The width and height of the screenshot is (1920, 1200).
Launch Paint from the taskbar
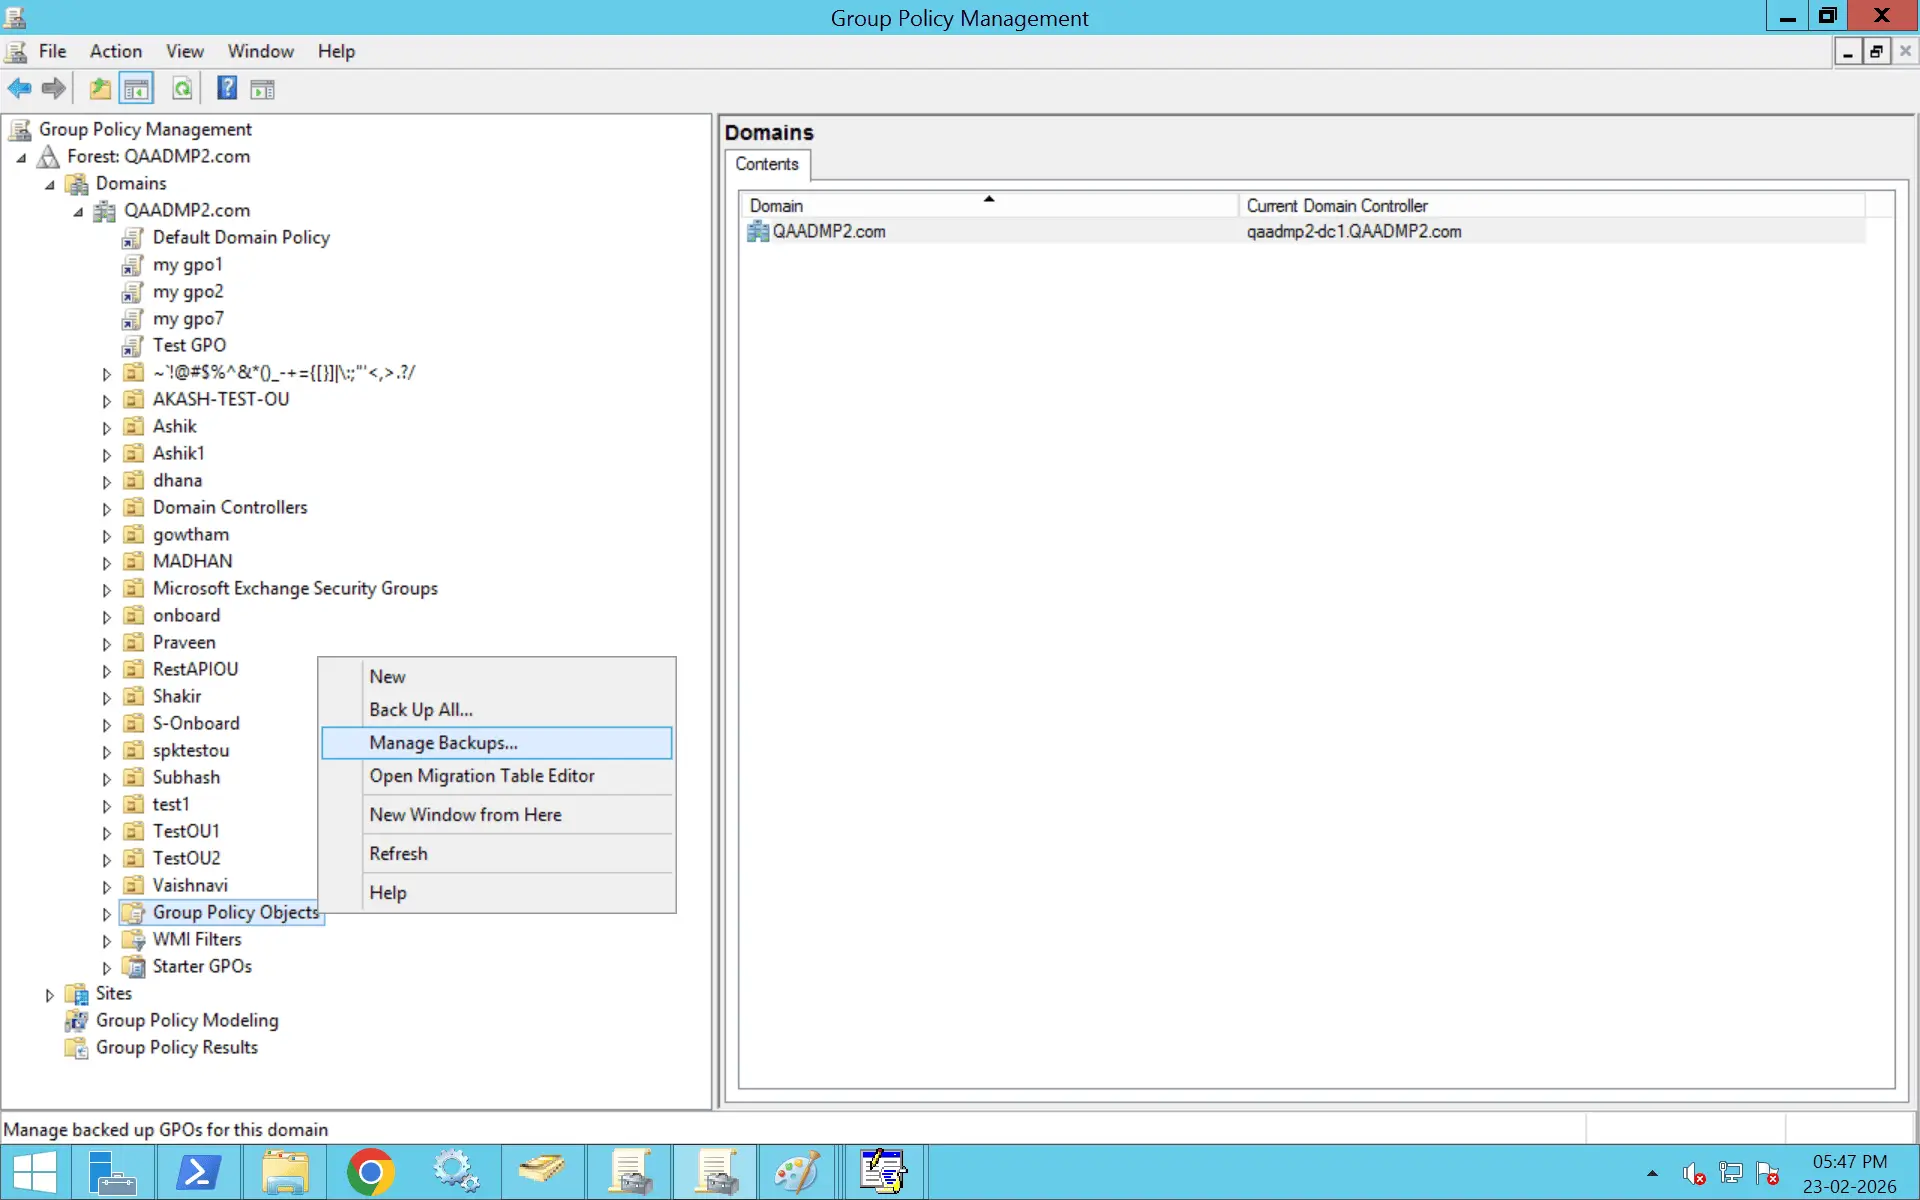point(797,1170)
